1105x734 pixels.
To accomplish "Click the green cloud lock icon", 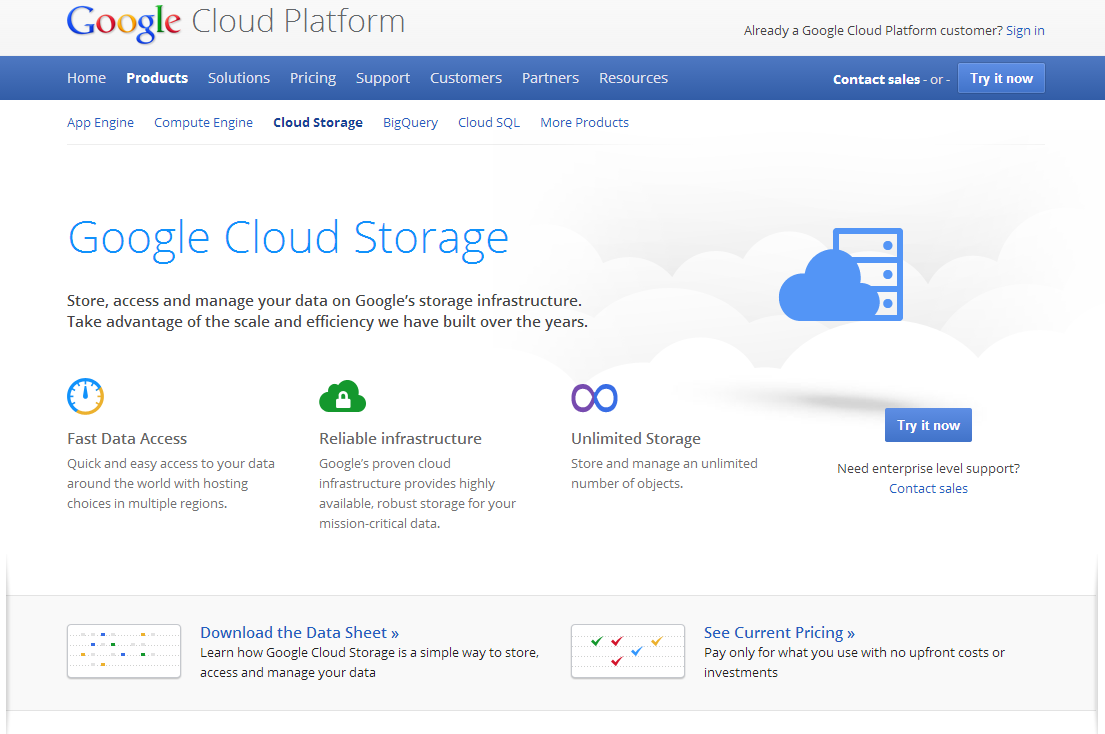I will tap(342, 396).
